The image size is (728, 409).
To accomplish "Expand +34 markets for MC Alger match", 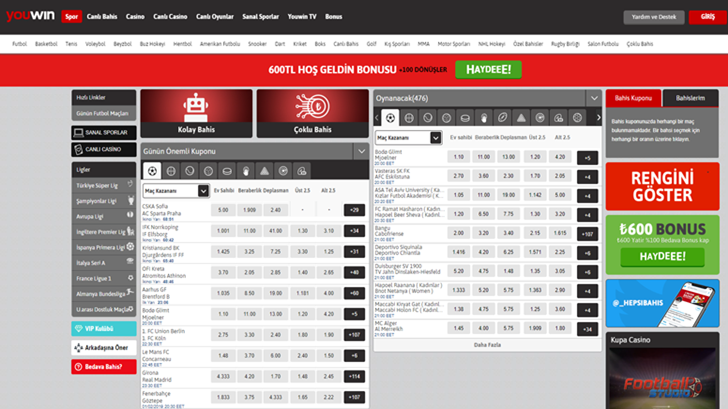I will tap(587, 329).
